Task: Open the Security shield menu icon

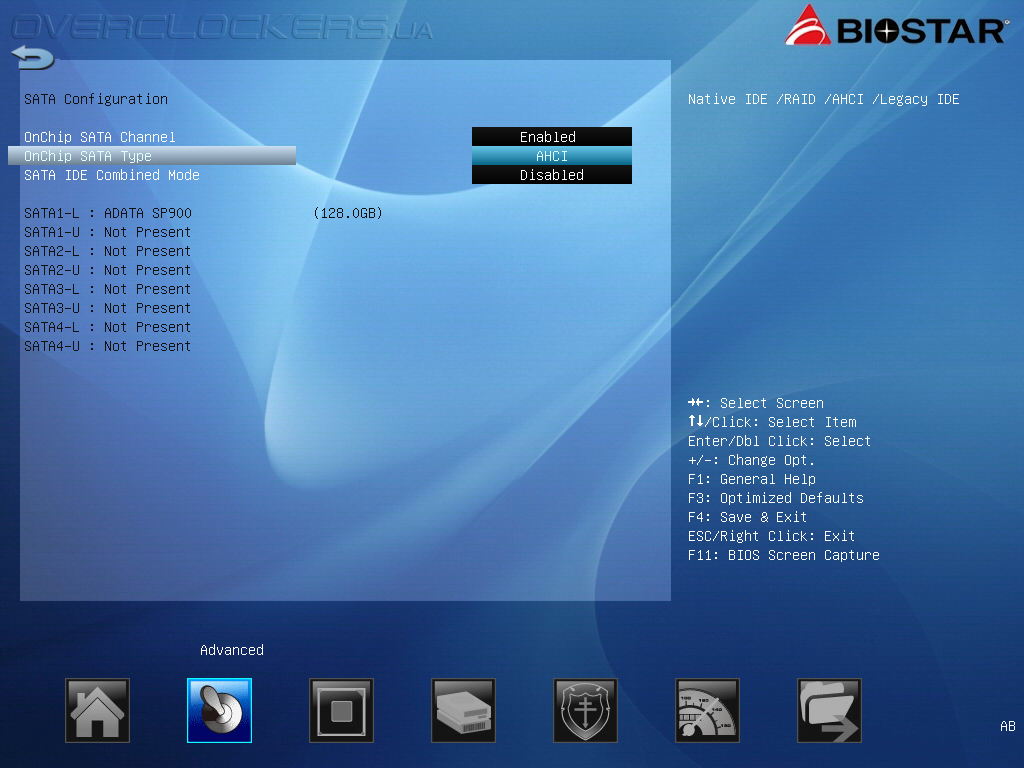Action: 585,711
